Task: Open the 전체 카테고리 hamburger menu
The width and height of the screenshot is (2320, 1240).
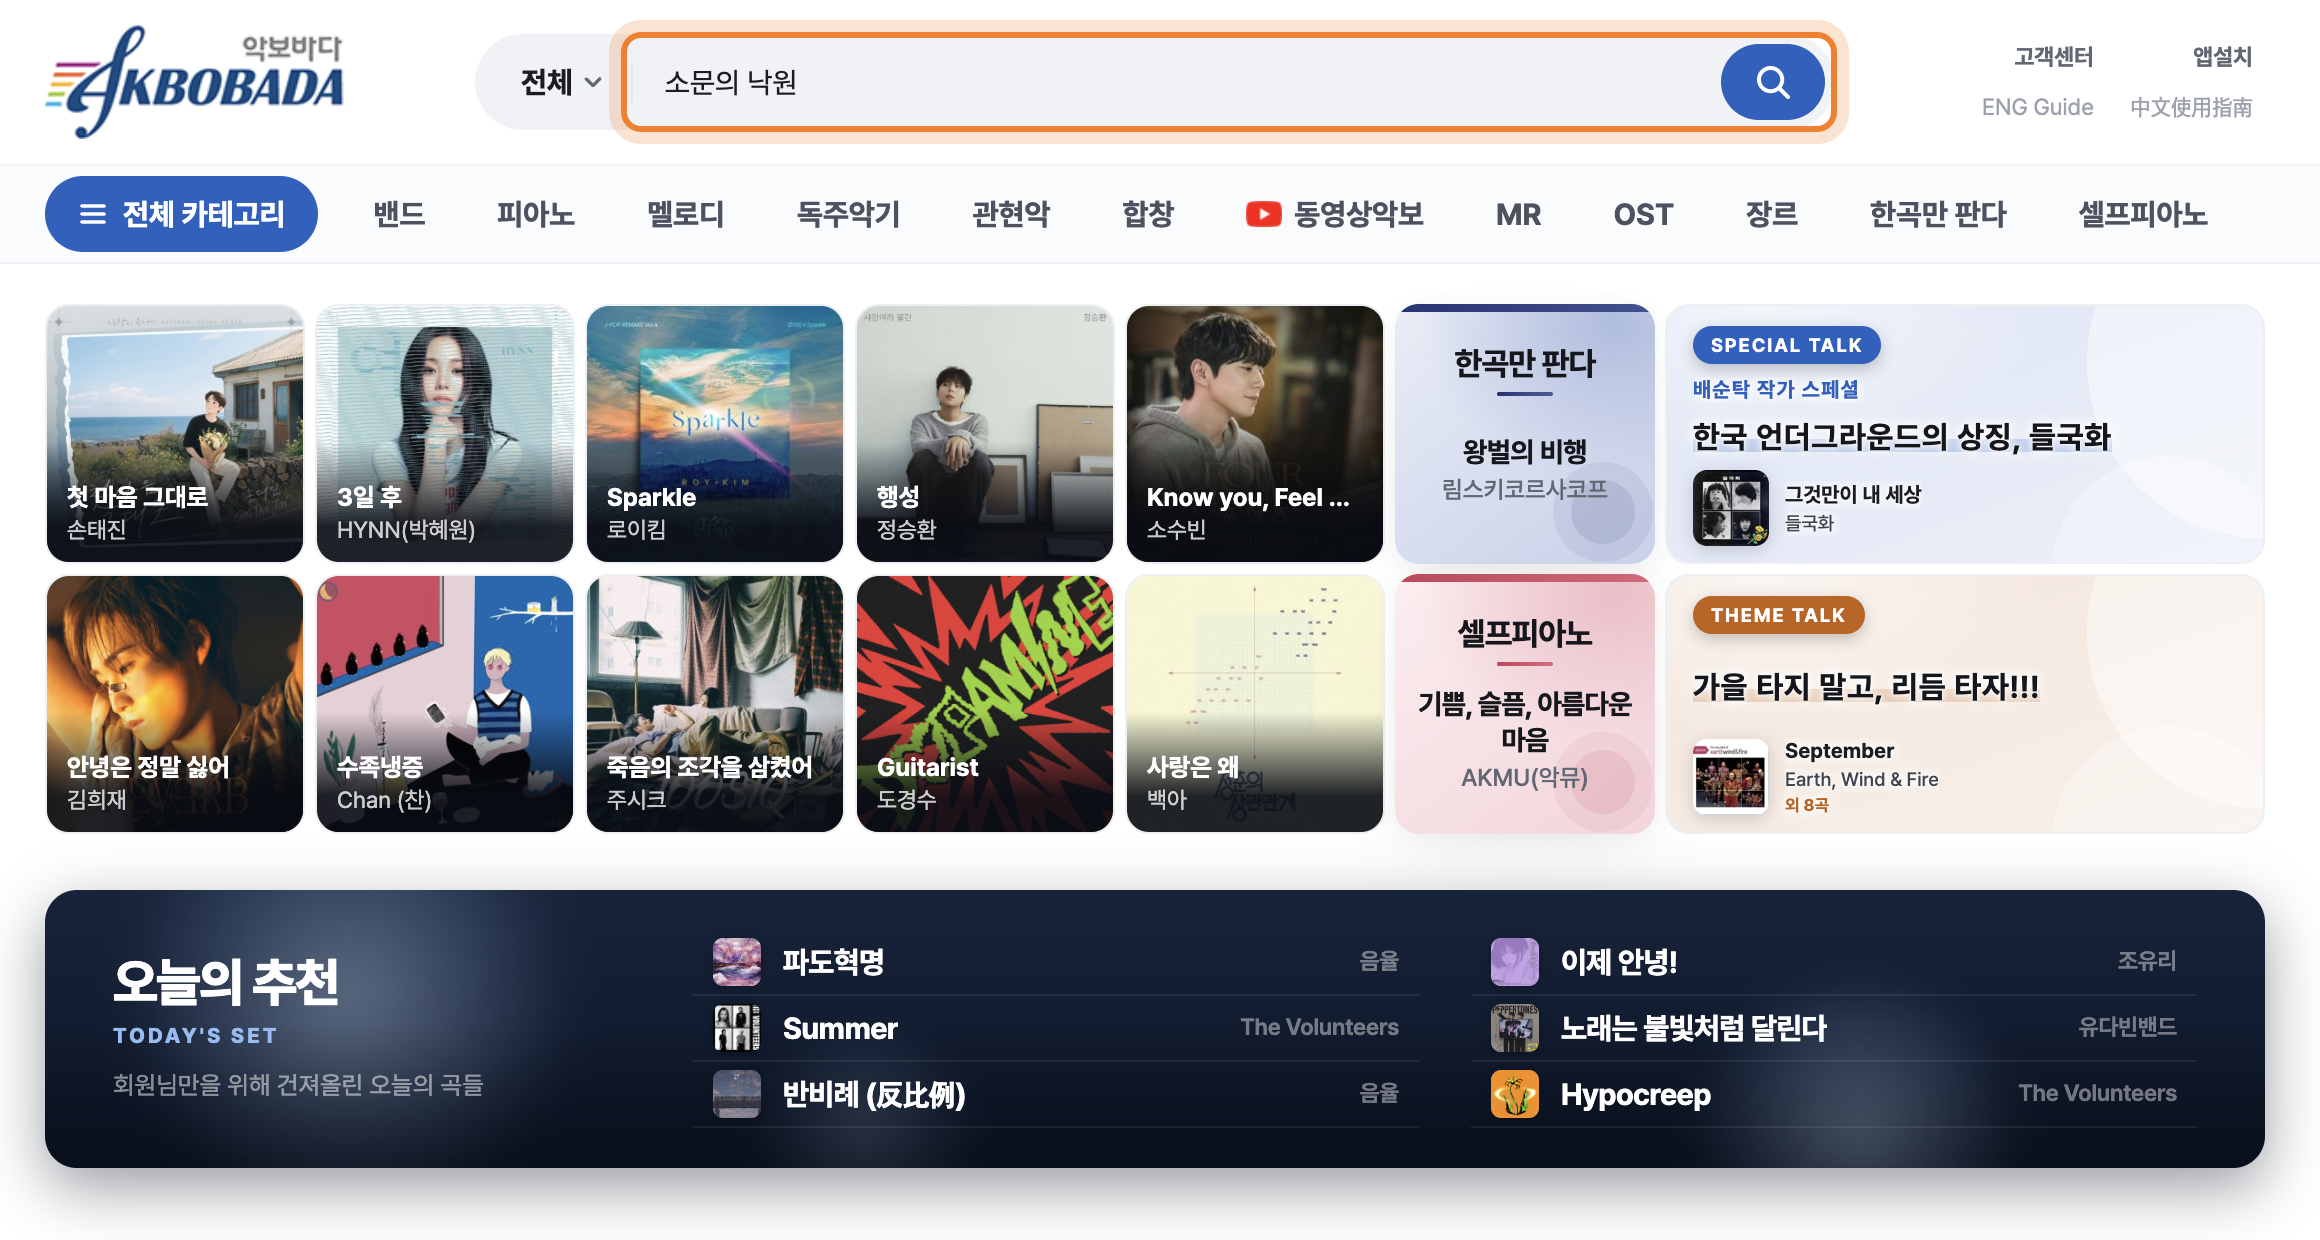Action: (181, 214)
